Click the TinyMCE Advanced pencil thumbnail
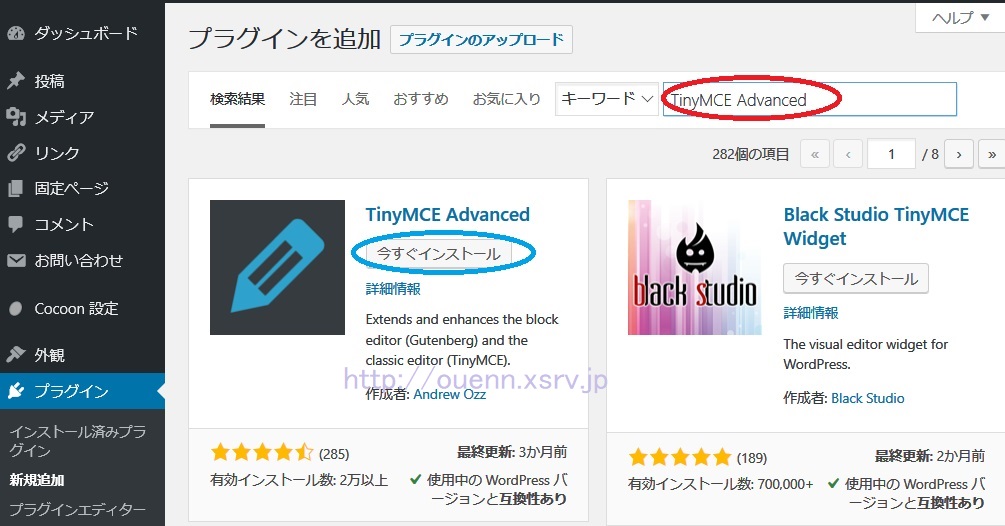 (277, 267)
